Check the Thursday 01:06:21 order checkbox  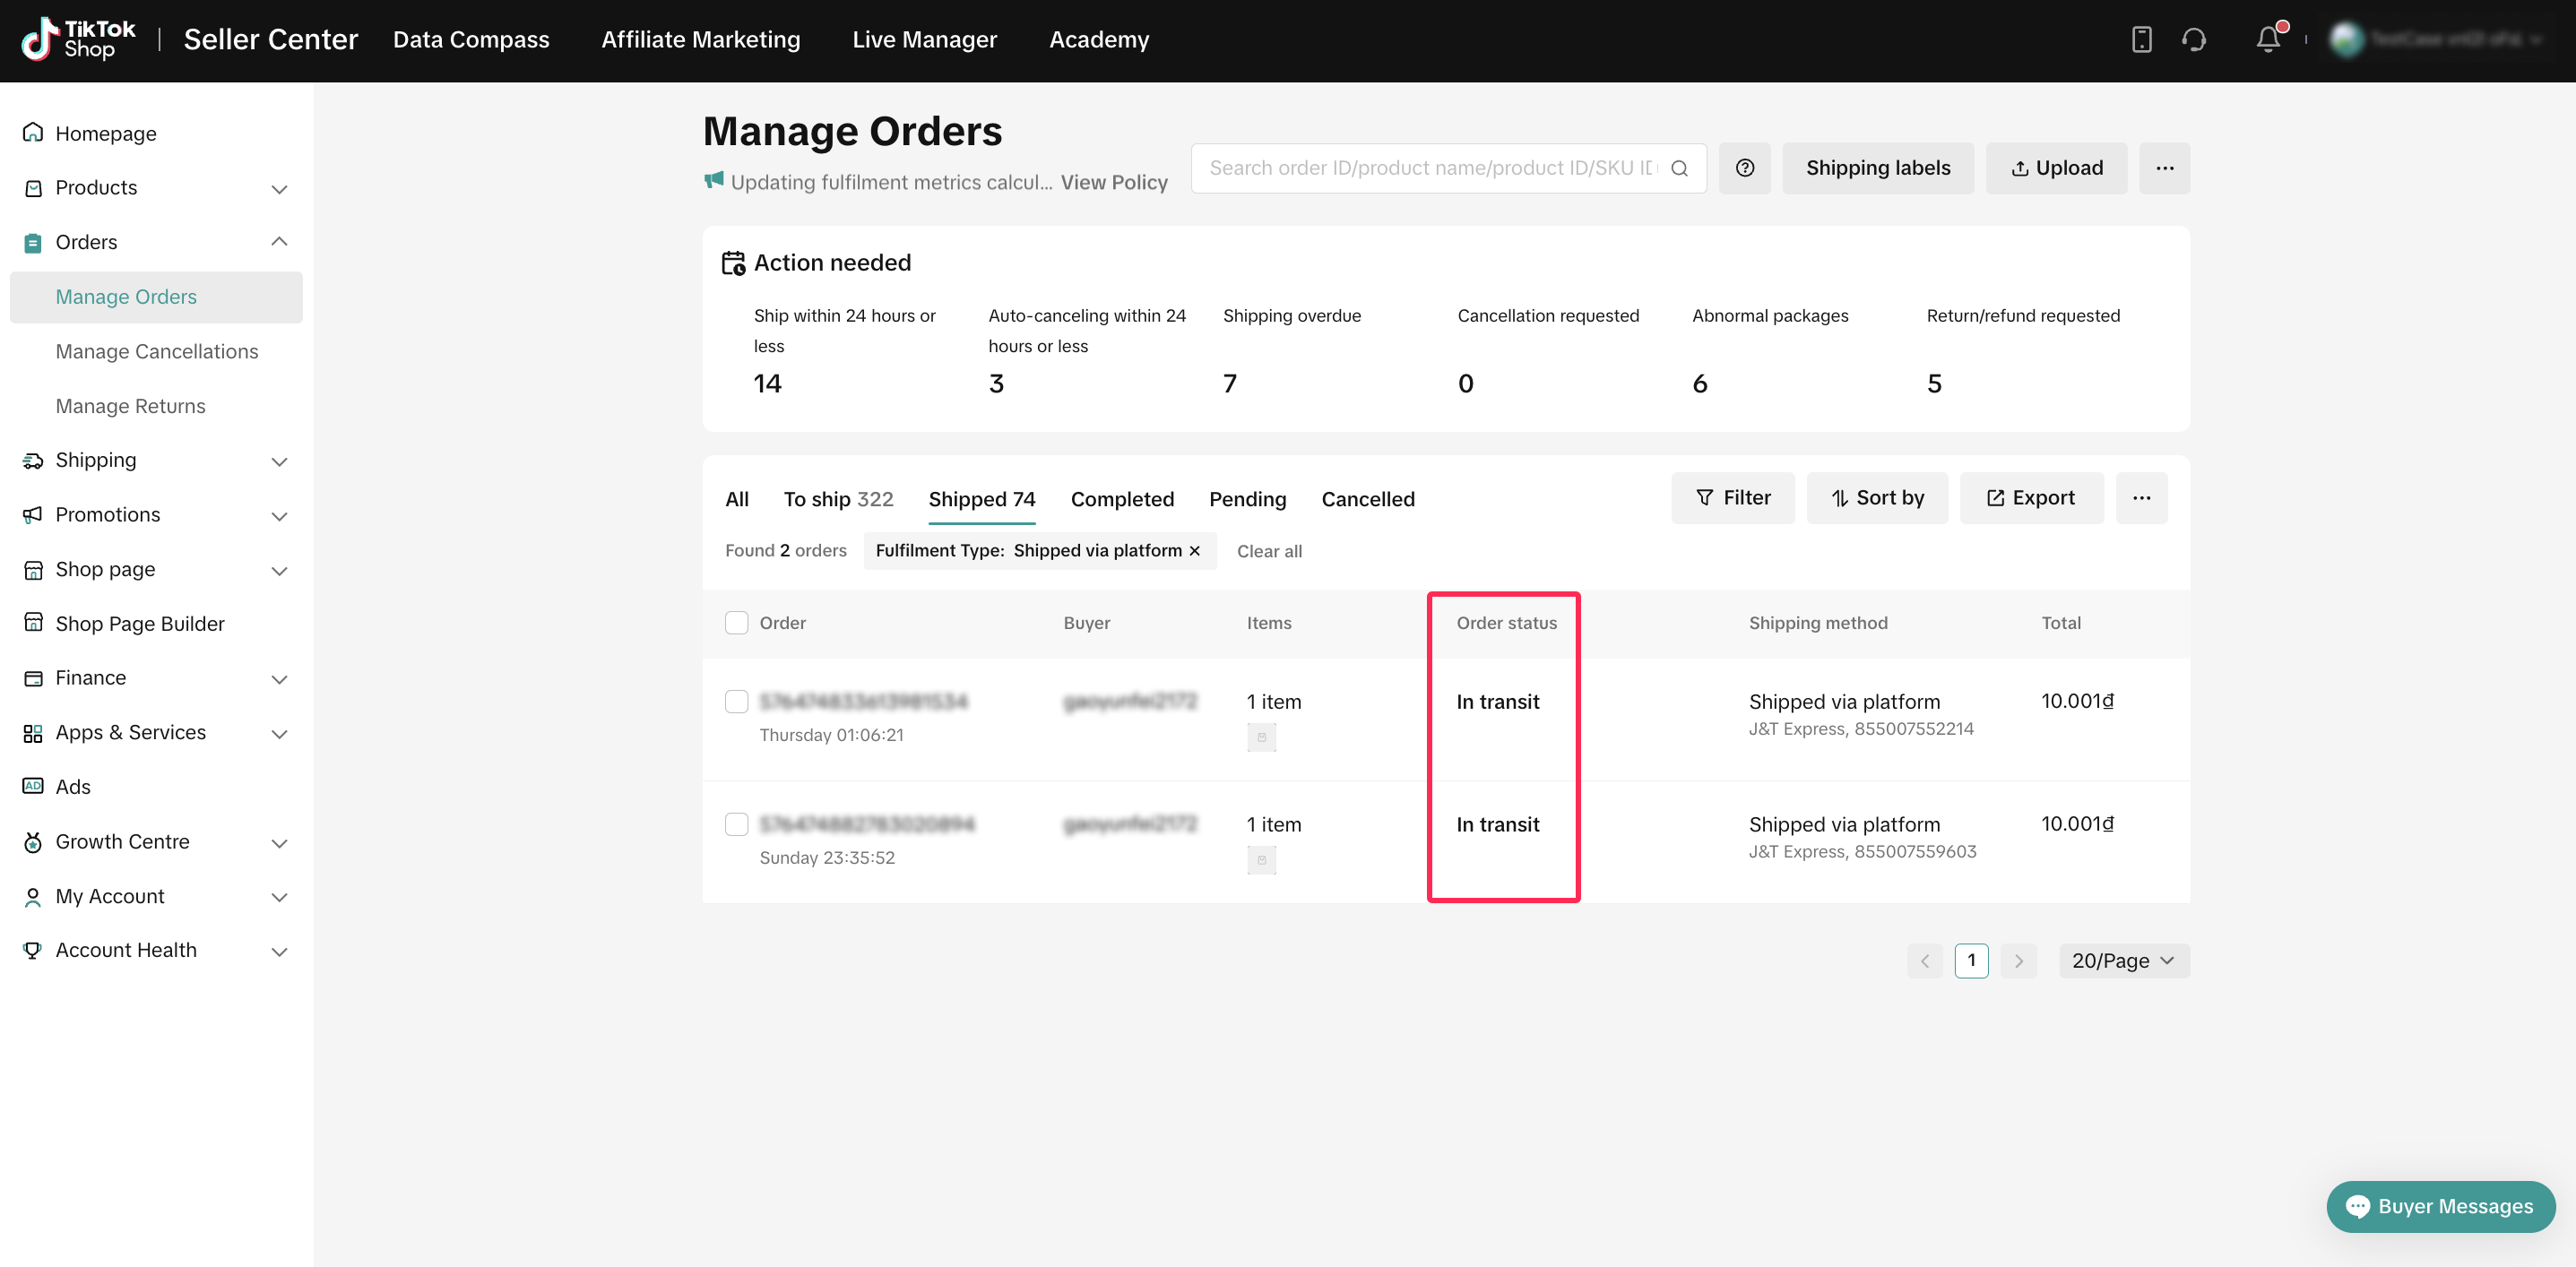click(x=736, y=702)
